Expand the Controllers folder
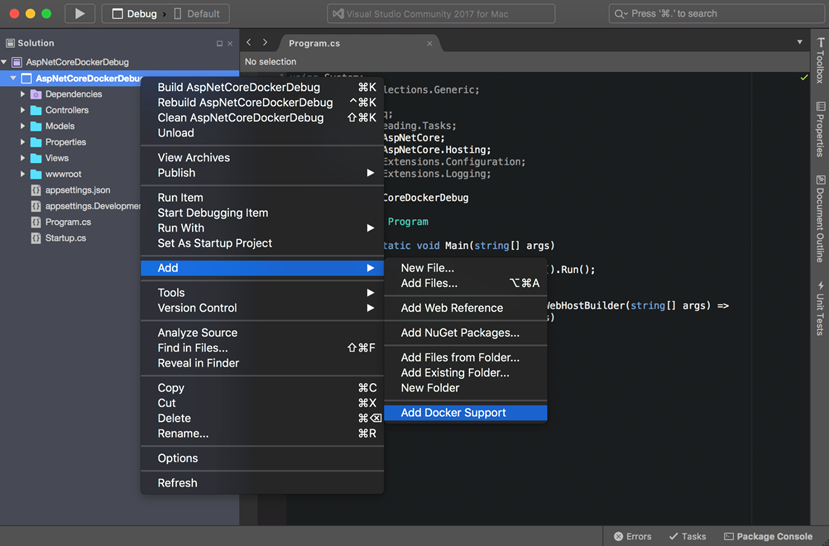 (23, 110)
